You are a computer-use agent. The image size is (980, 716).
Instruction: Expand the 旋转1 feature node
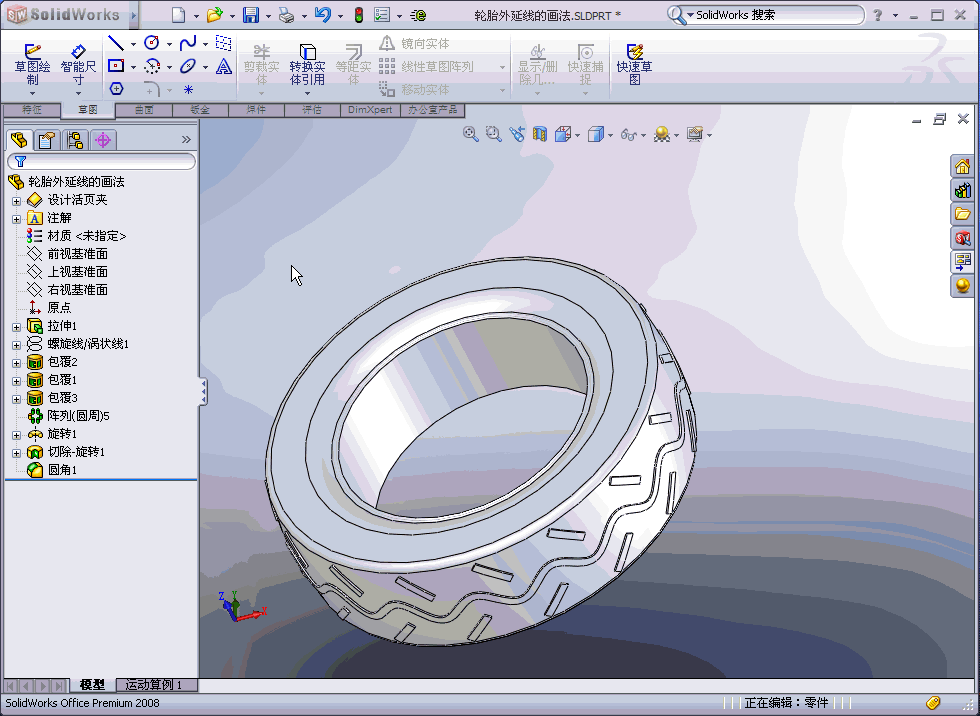pyautogui.click(x=17, y=435)
